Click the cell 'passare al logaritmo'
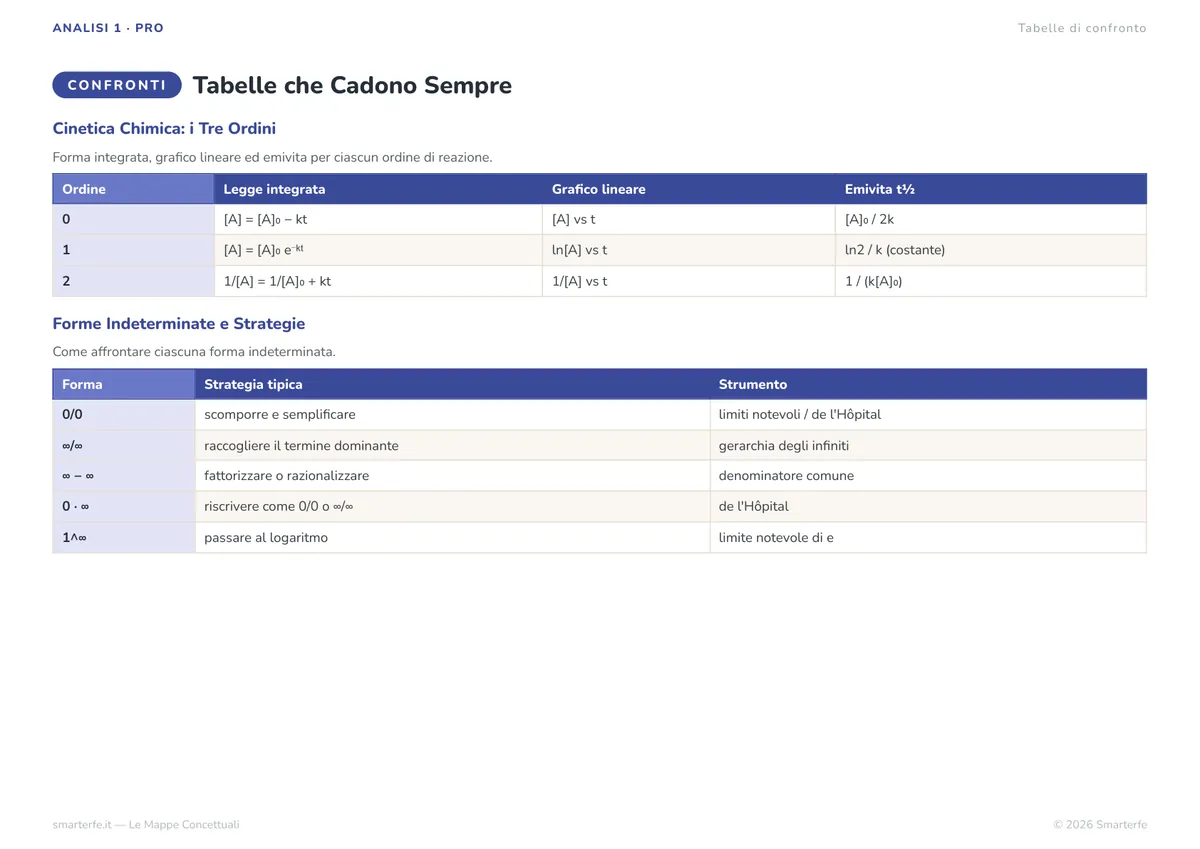 (452, 538)
